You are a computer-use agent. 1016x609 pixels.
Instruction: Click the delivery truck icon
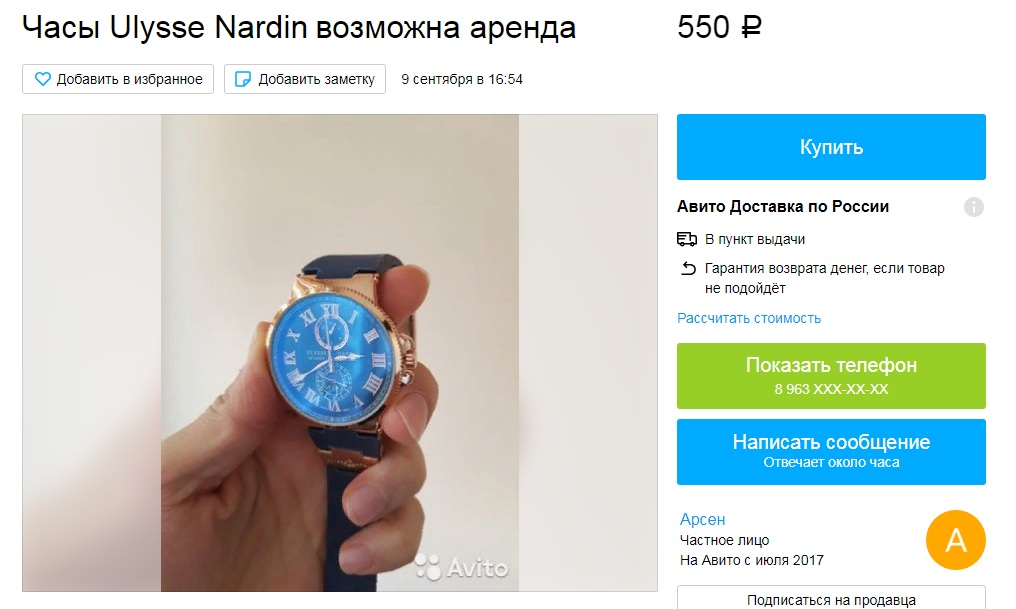click(x=687, y=239)
